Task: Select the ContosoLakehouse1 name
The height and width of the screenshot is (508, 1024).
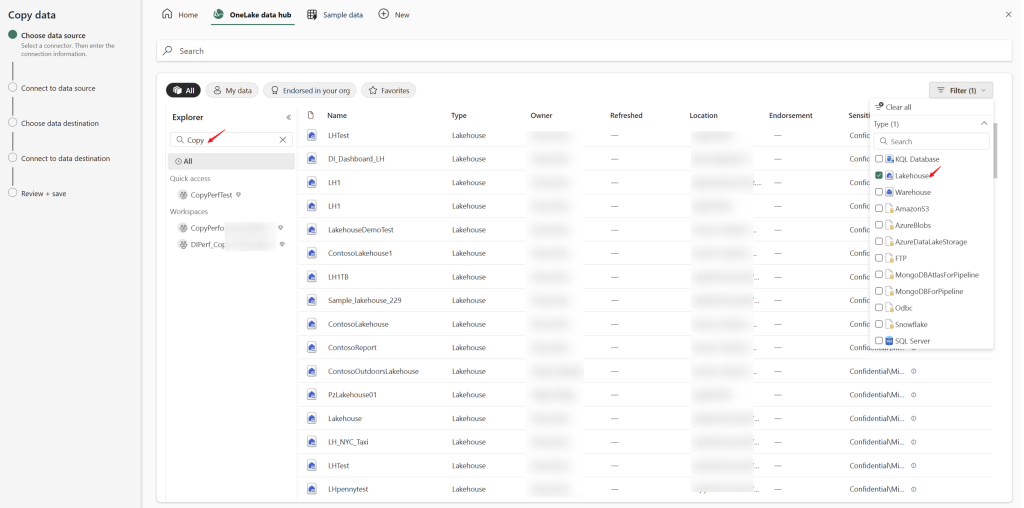Action: (x=360, y=253)
